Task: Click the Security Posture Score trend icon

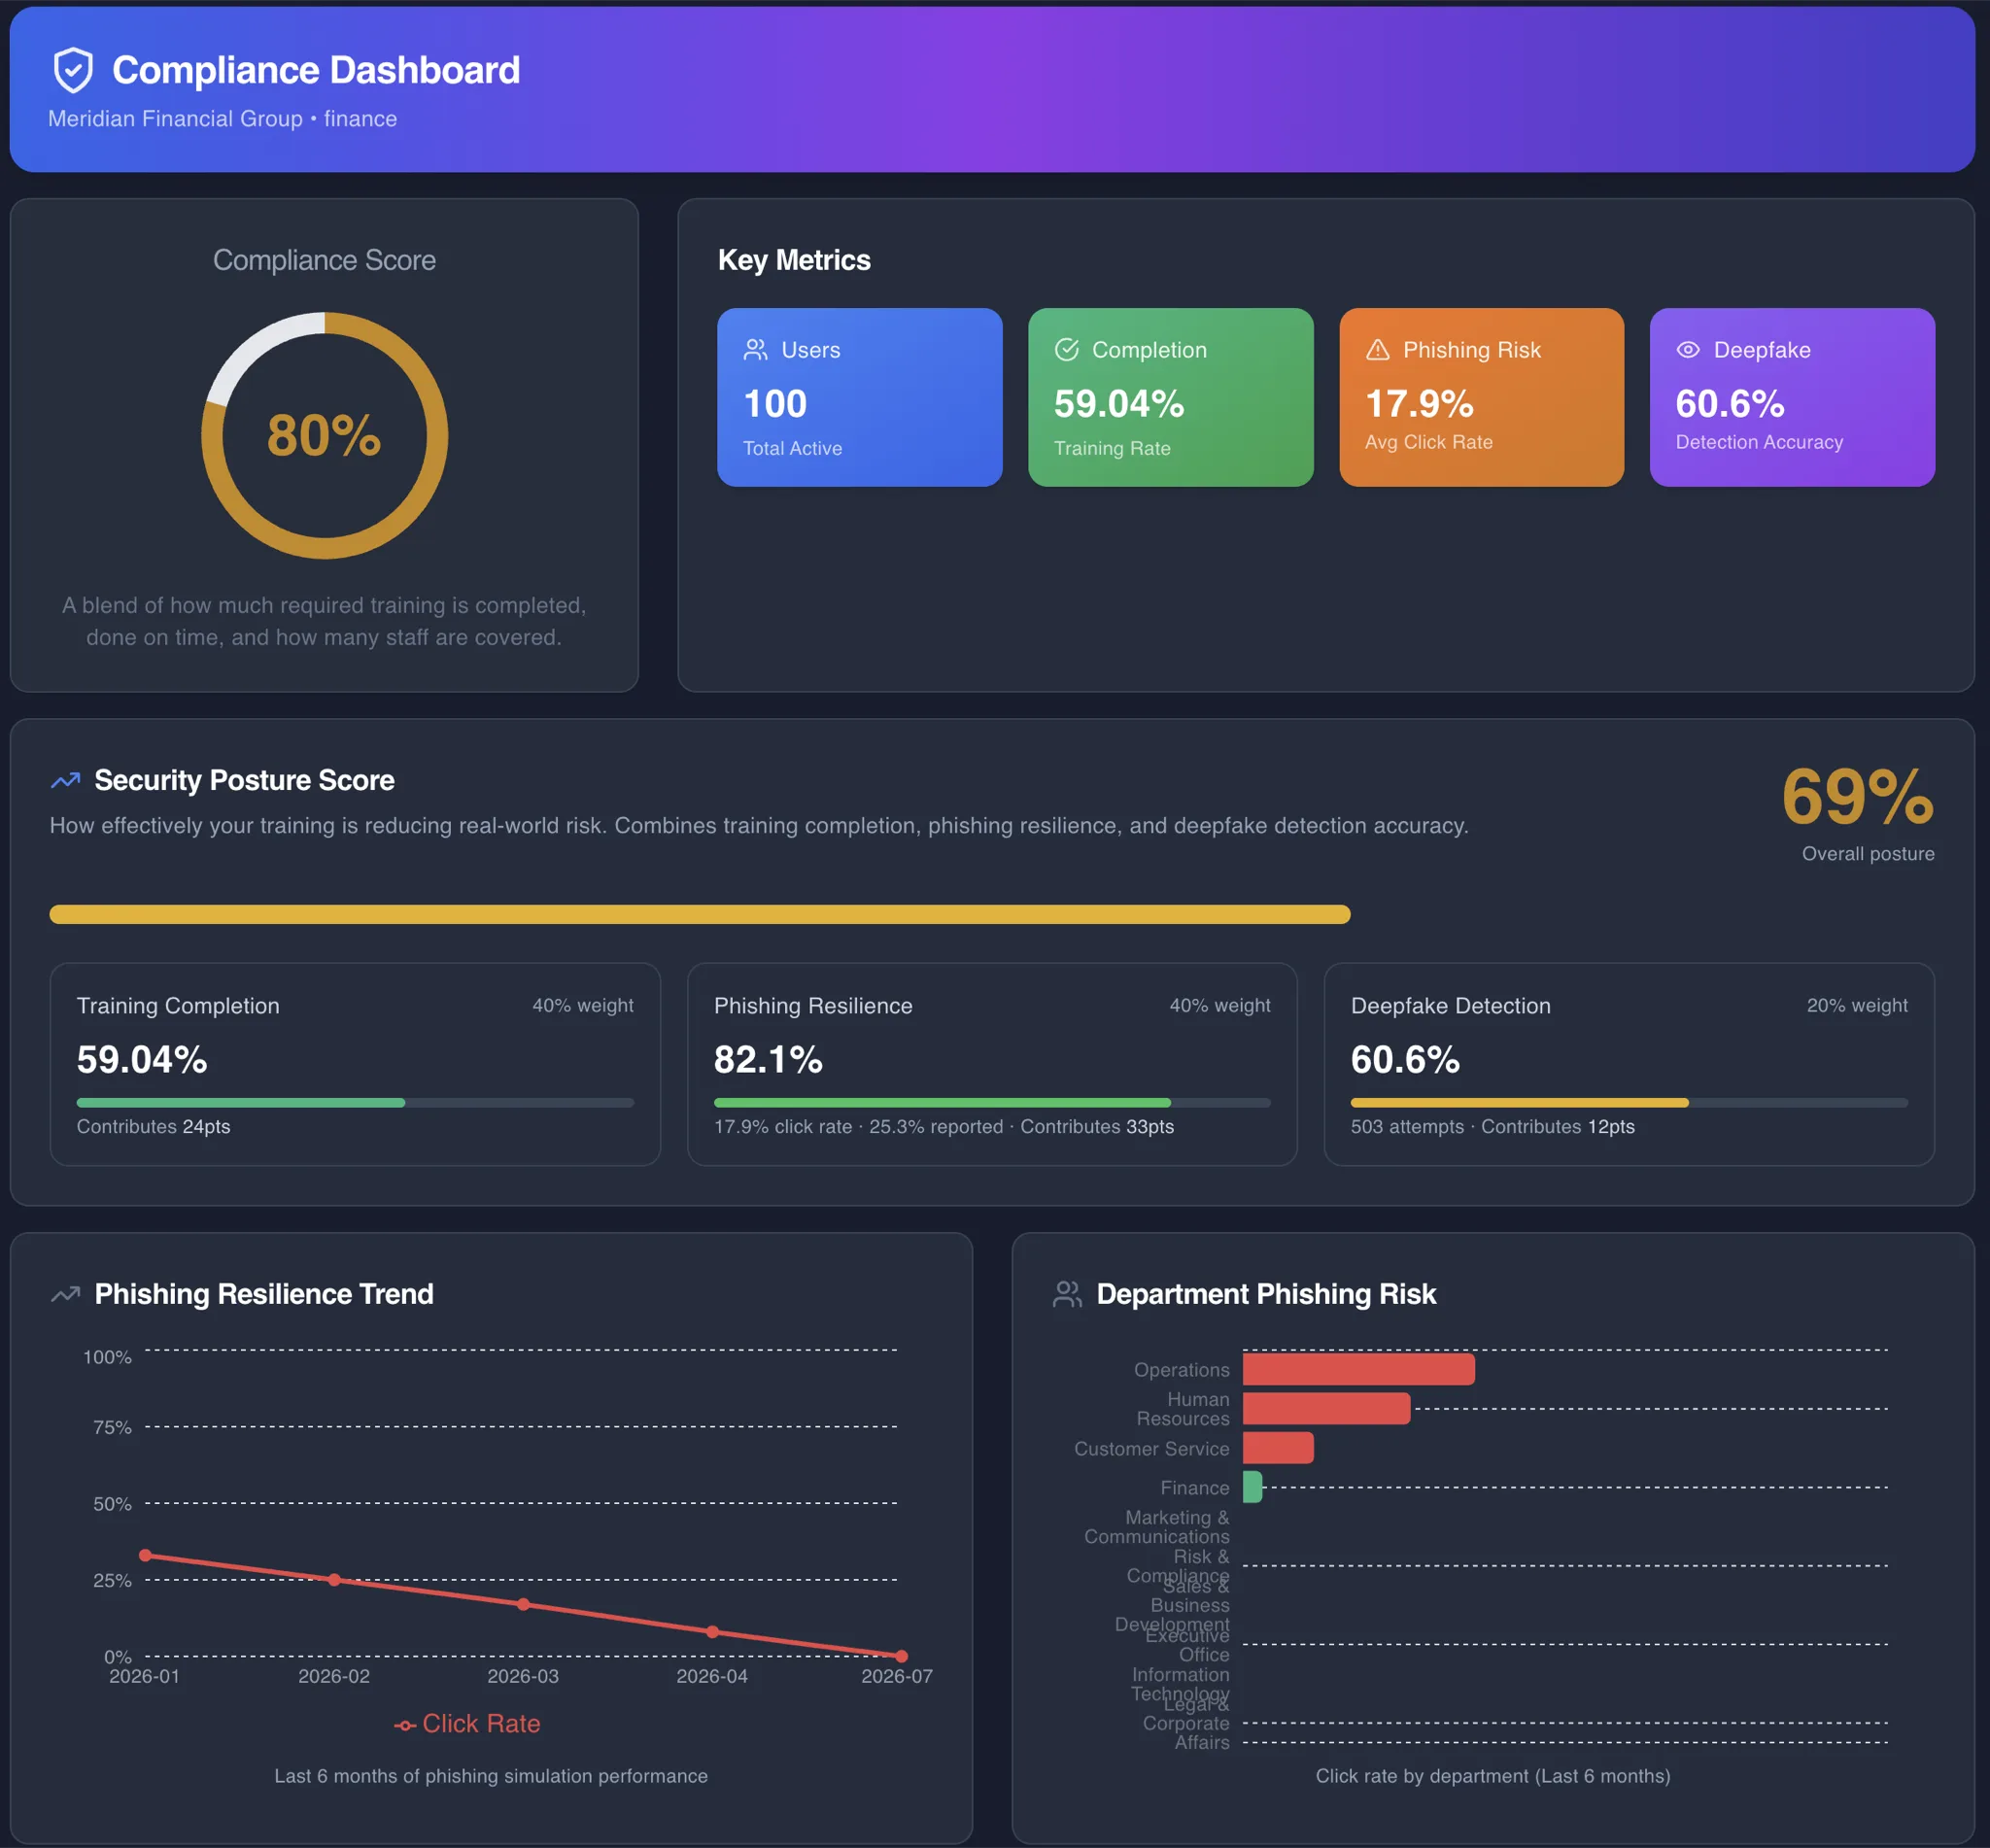Action: (66, 780)
